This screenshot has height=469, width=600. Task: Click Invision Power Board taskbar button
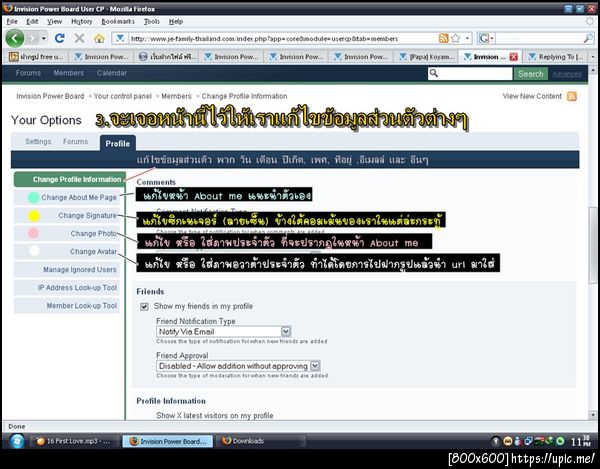click(168, 441)
